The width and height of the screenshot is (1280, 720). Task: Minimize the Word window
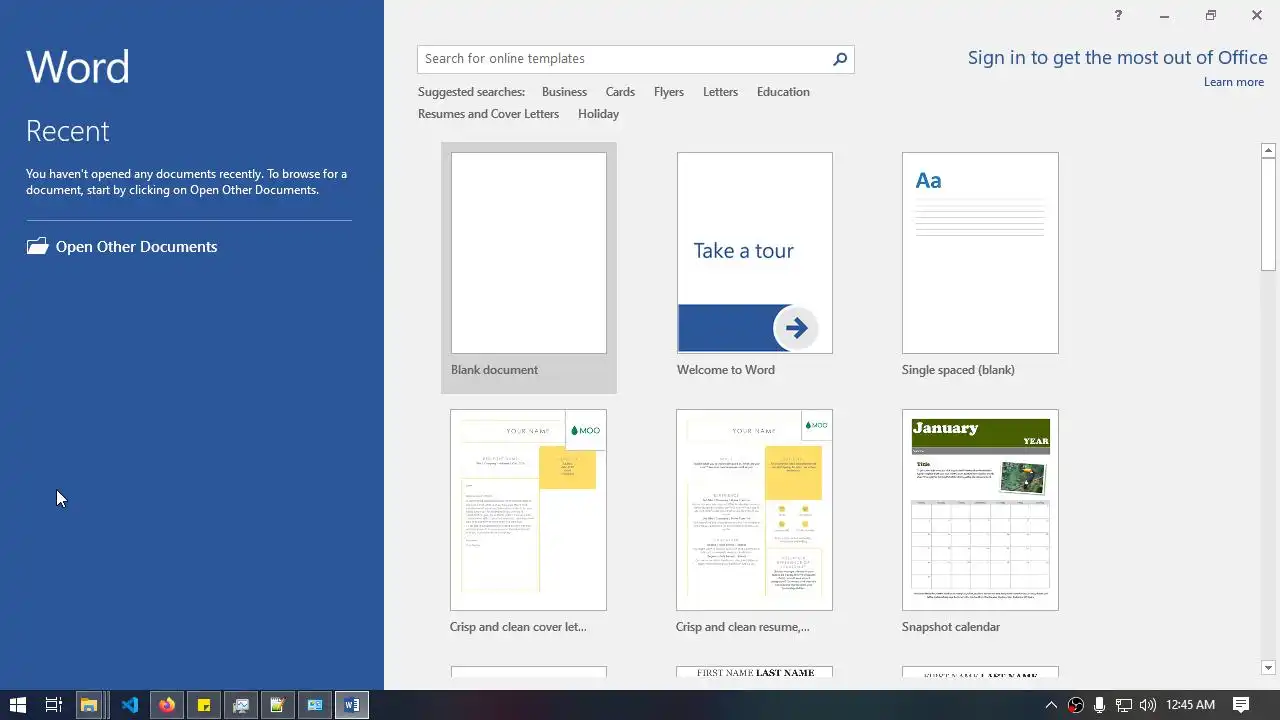coord(1164,15)
